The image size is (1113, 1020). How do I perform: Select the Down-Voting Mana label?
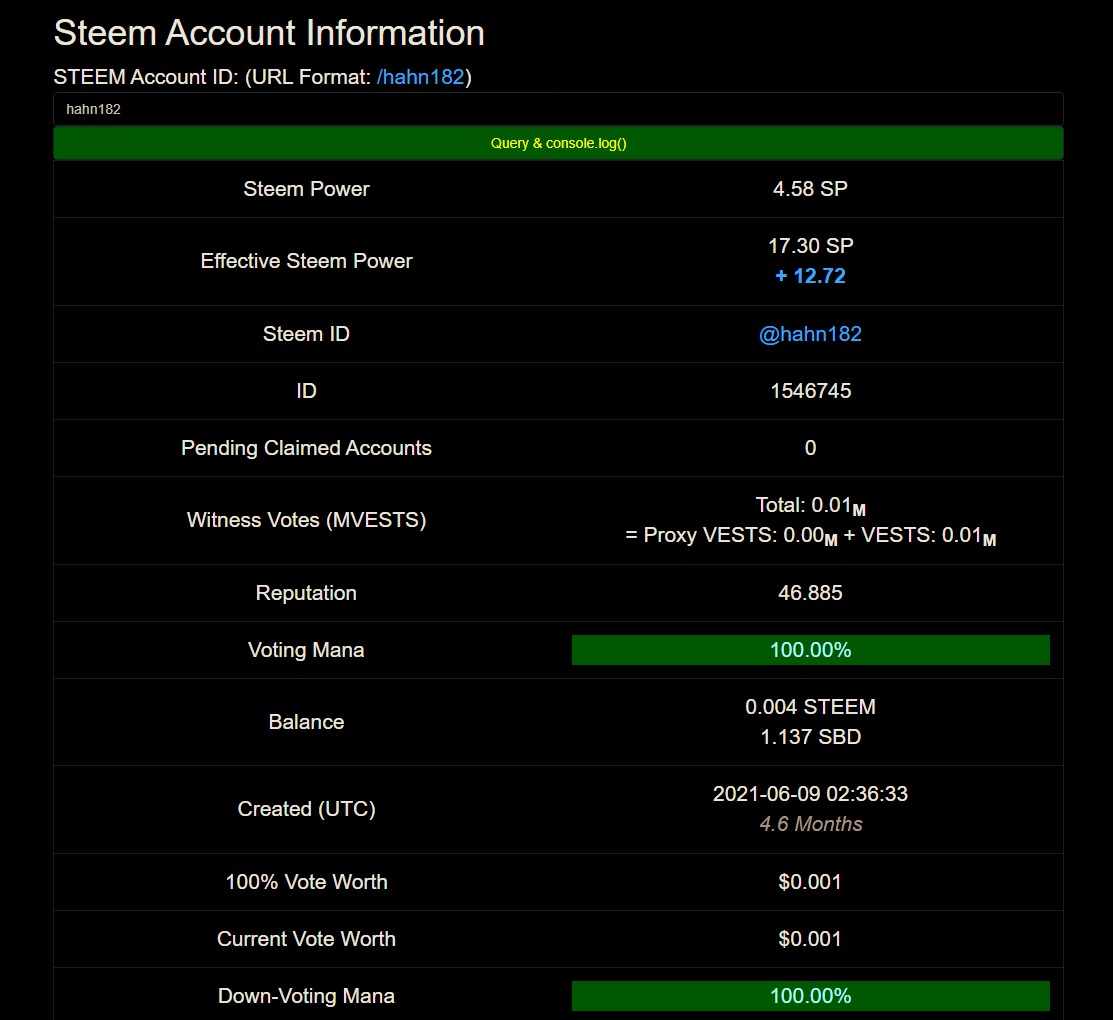(x=306, y=996)
